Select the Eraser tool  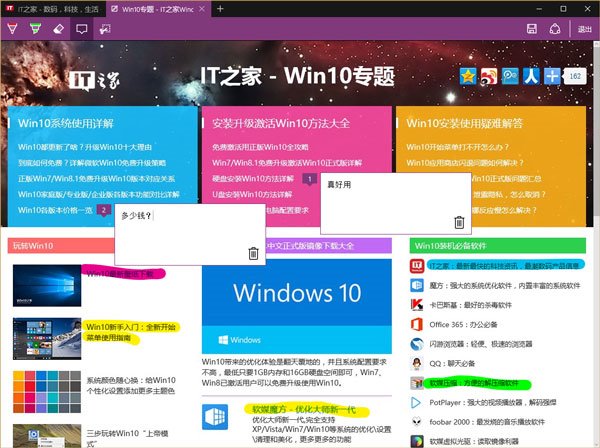58,29
